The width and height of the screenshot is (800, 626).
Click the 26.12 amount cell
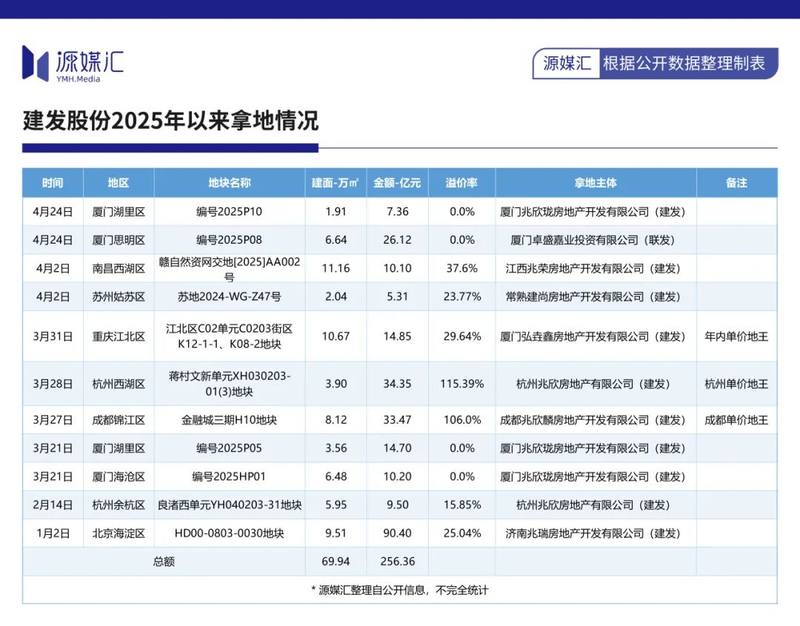point(397,240)
